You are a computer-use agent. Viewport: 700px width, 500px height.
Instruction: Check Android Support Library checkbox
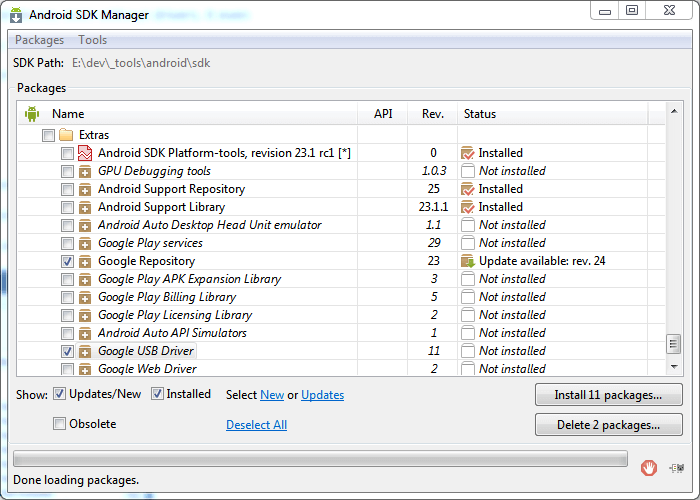pyautogui.click(x=67, y=207)
